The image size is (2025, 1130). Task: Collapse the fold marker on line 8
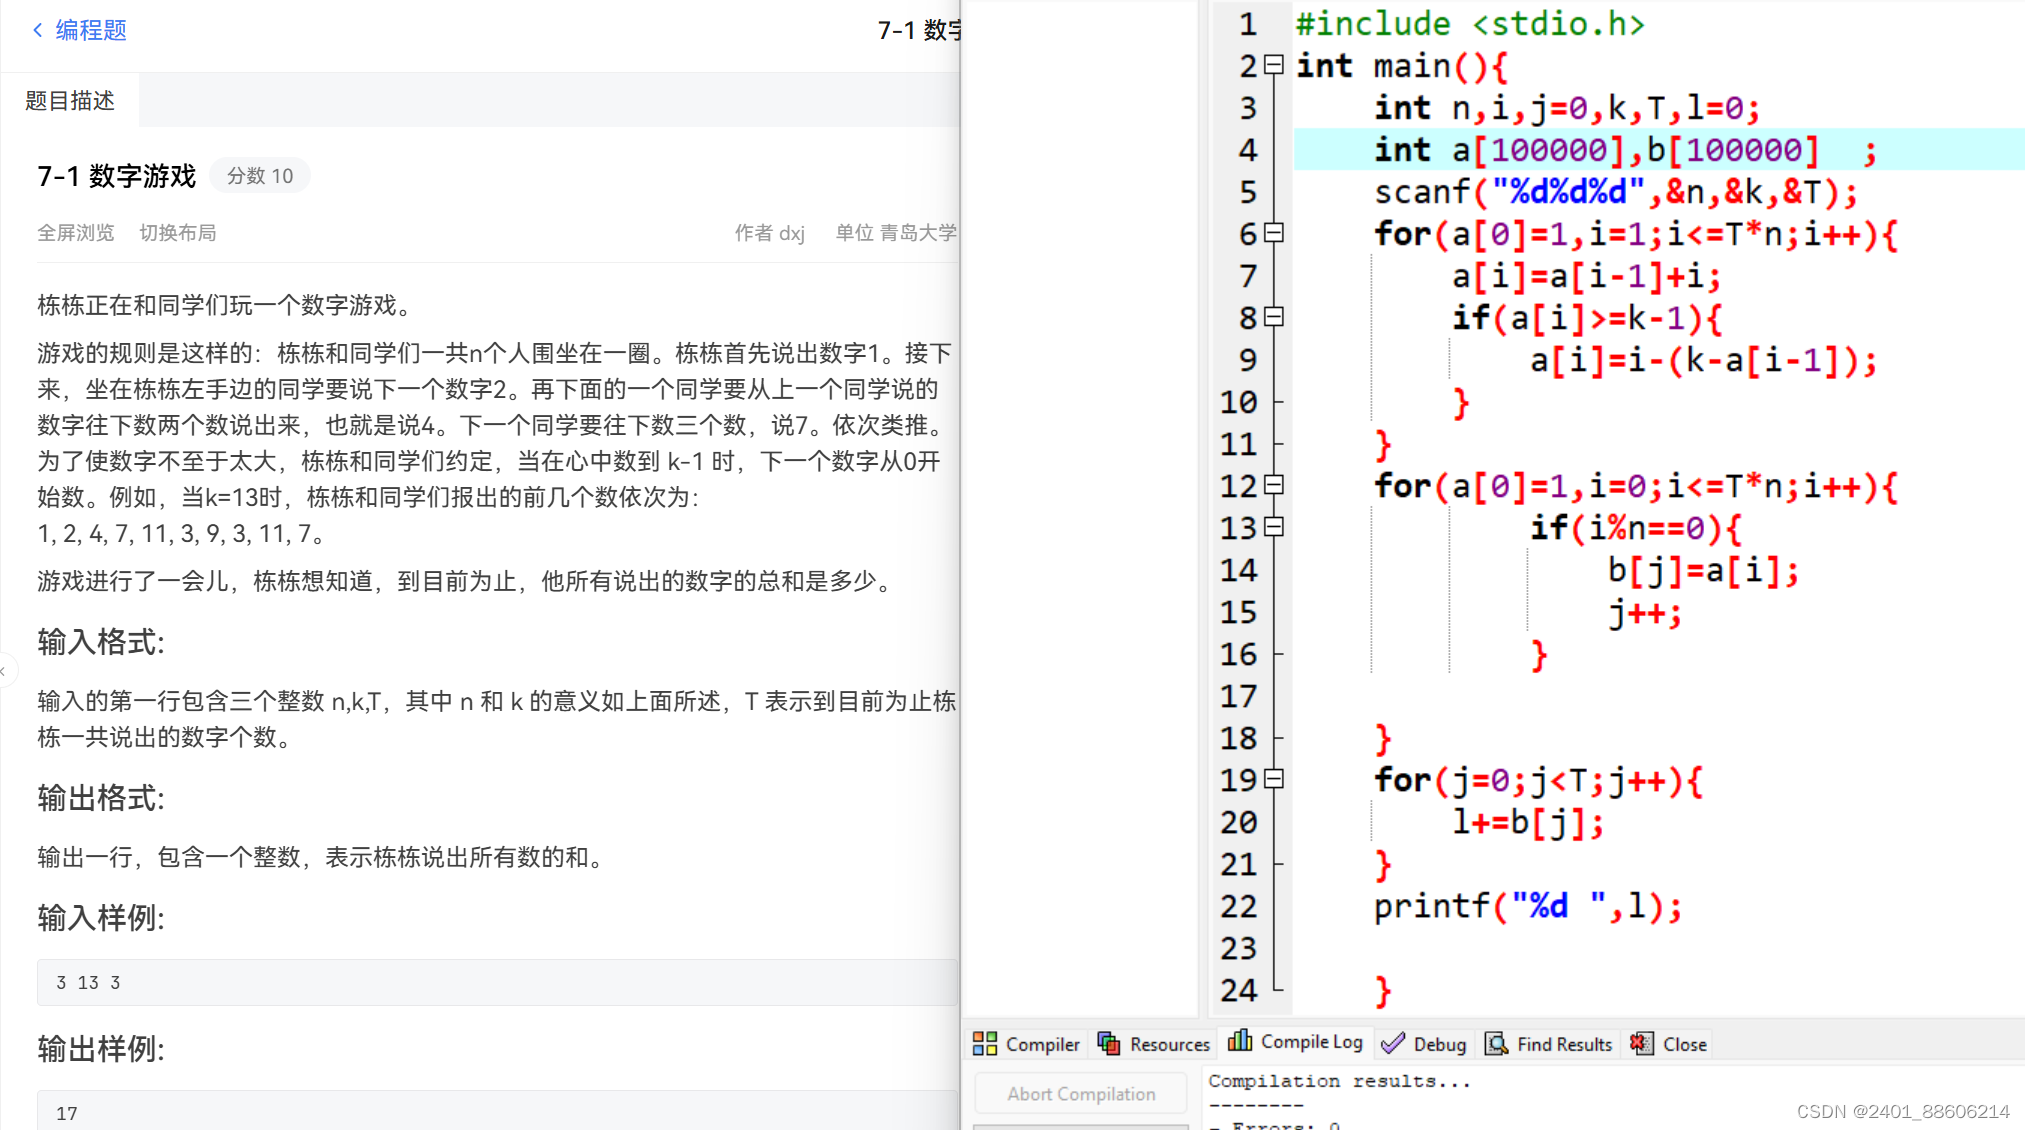(1274, 317)
